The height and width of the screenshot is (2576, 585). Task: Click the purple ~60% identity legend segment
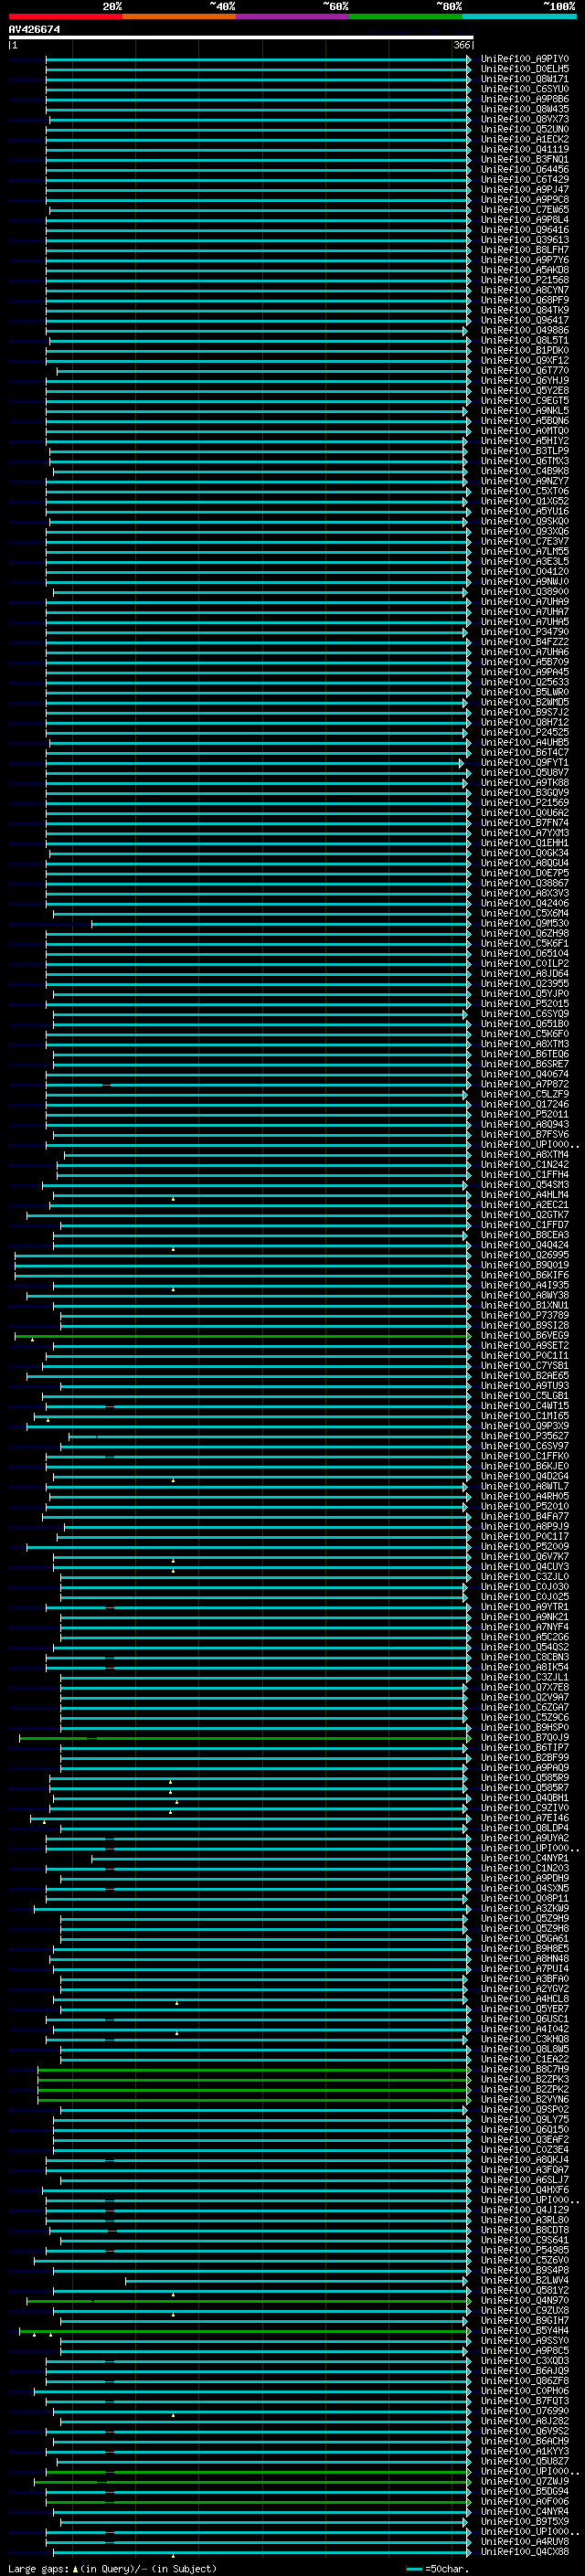coord(293,16)
